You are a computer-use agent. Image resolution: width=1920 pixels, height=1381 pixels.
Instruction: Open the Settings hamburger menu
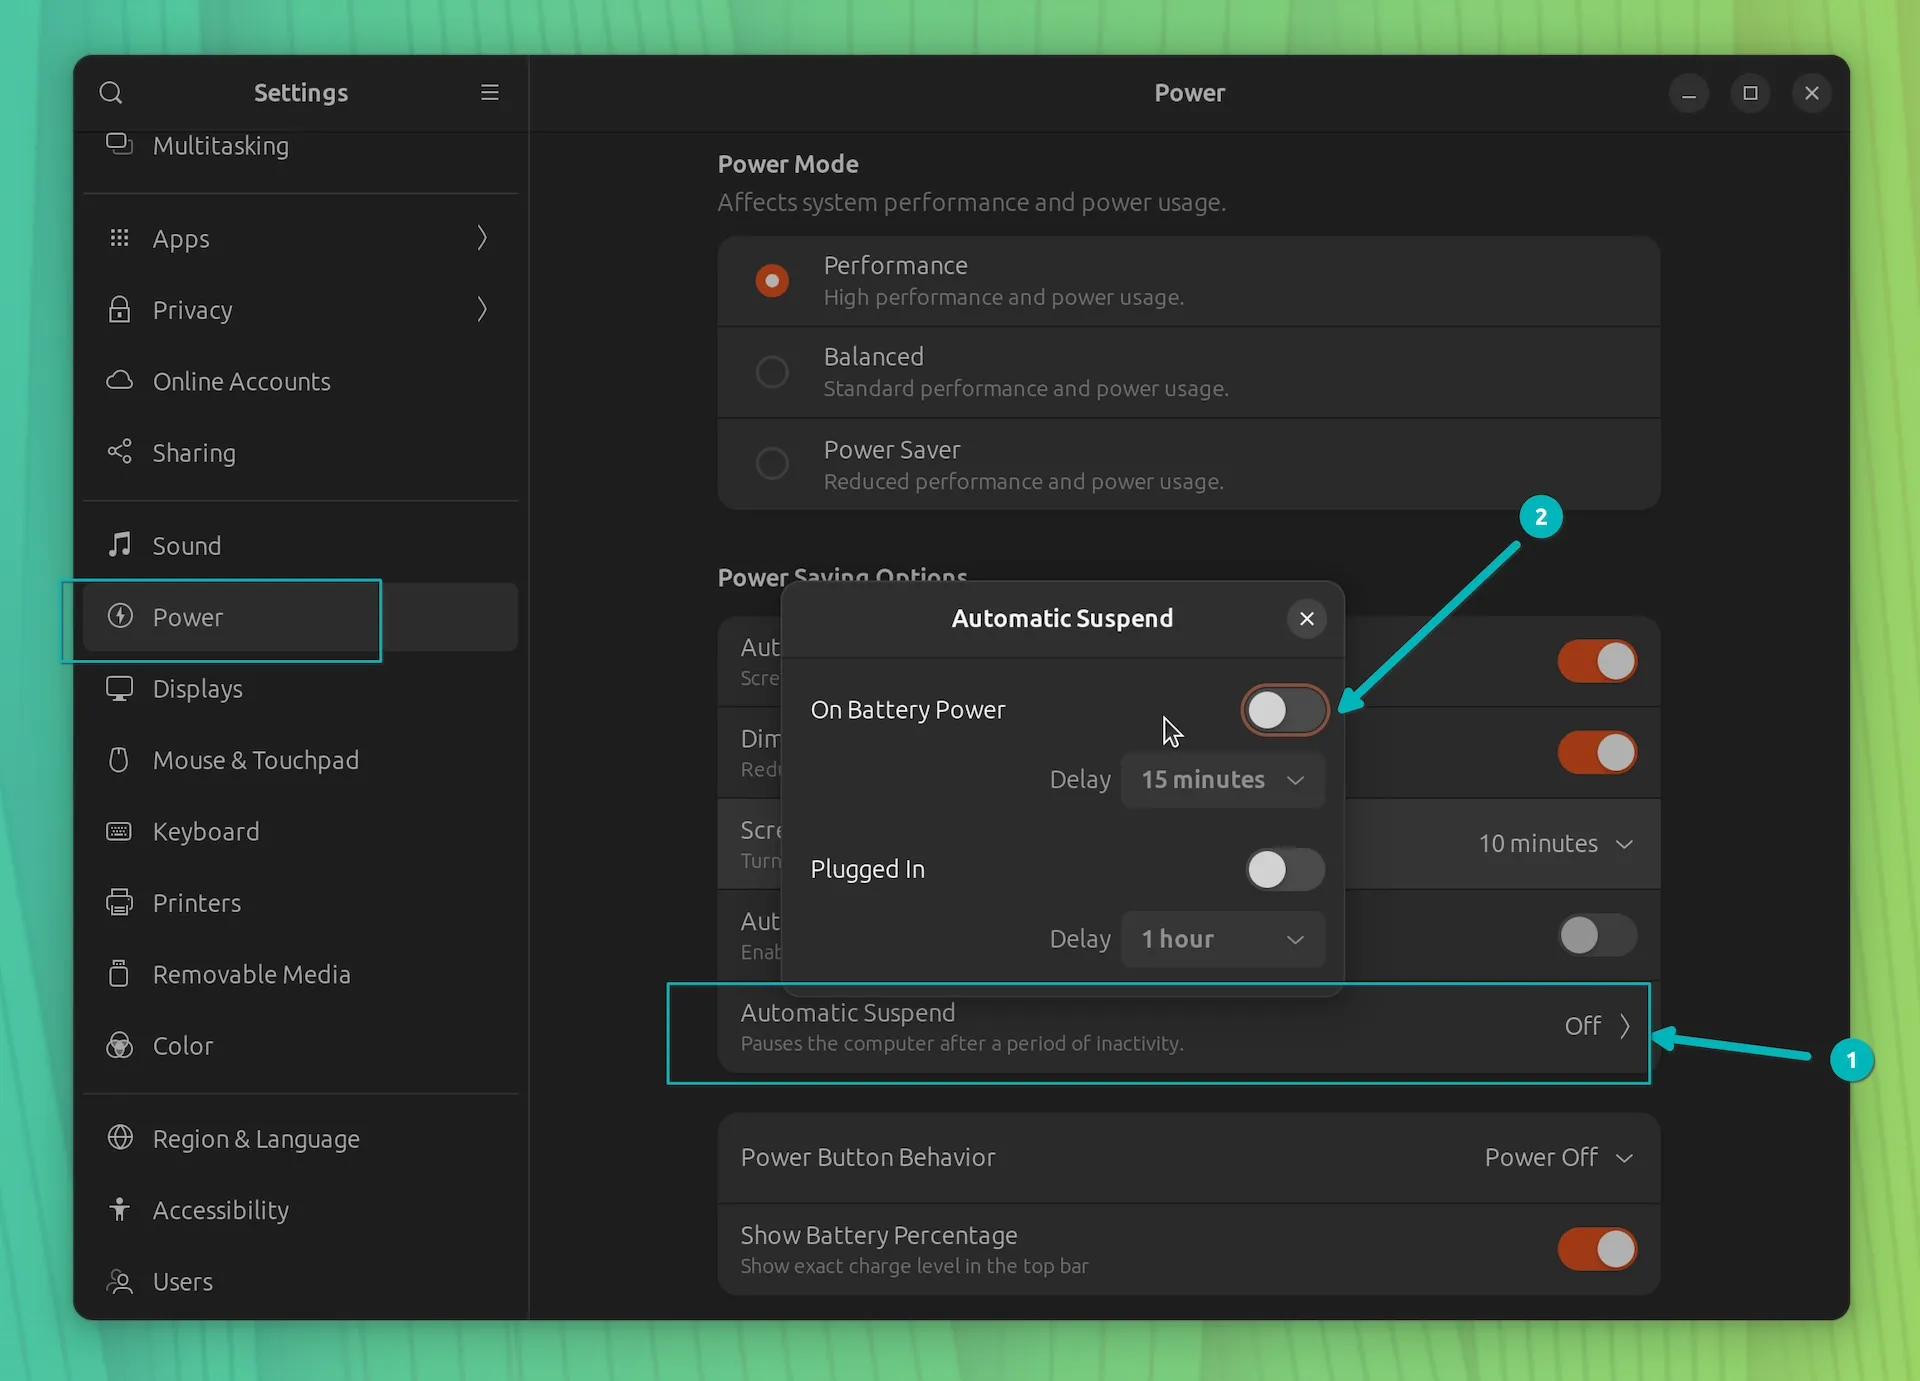click(490, 92)
